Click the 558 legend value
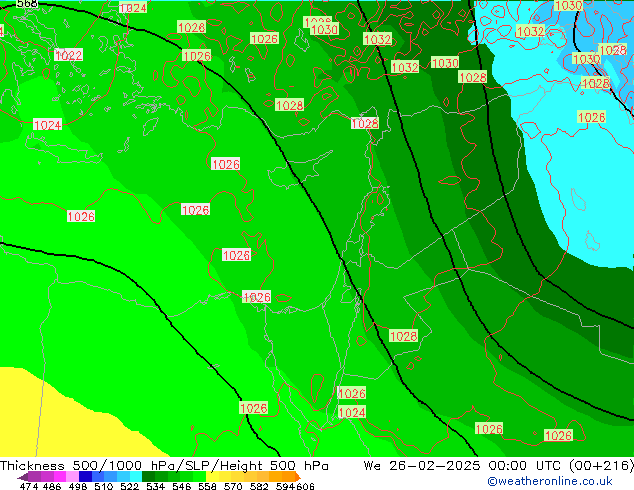 coord(207,486)
